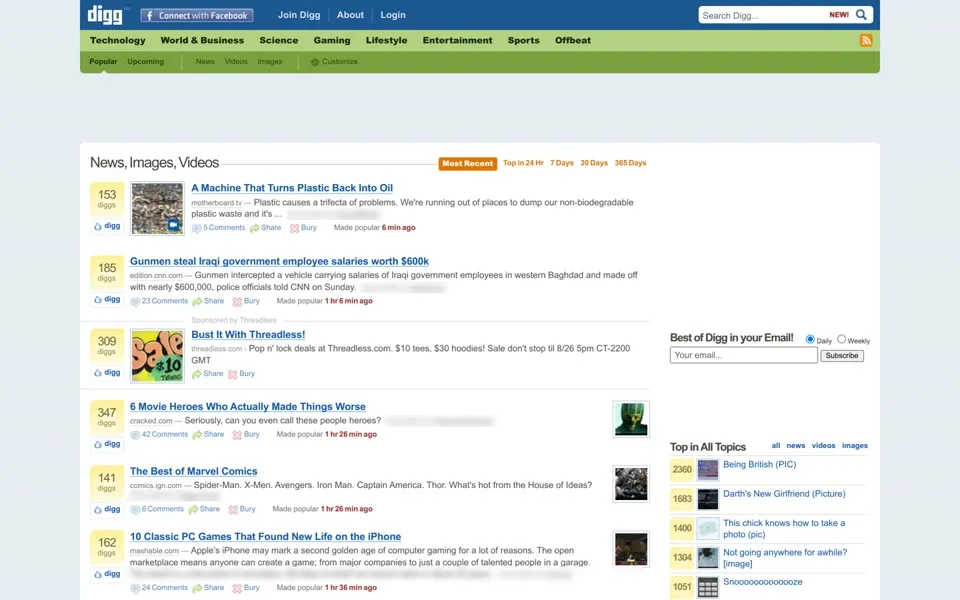Click the Digg logo

105,15
